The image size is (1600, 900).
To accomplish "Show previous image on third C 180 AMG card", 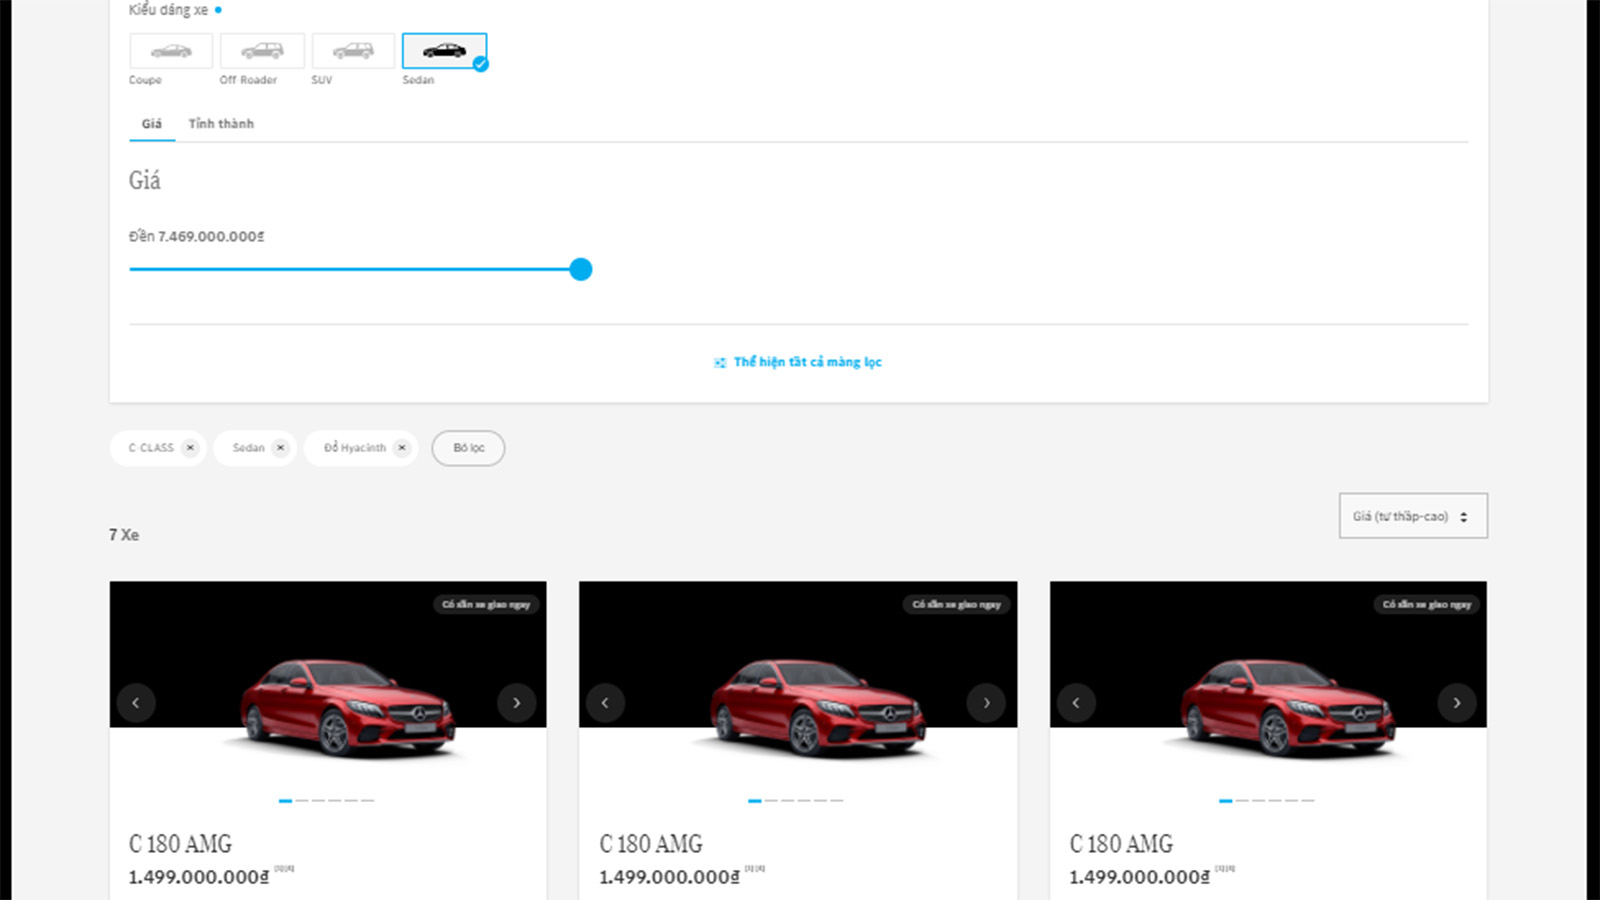I will click(1076, 703).
